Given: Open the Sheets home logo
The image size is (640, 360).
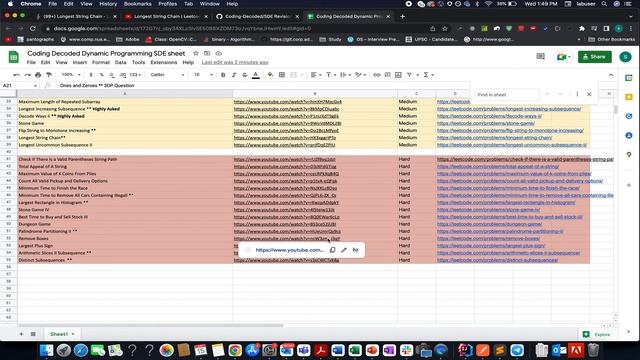Looking at the screenshot, I should (x=13, y=57).
